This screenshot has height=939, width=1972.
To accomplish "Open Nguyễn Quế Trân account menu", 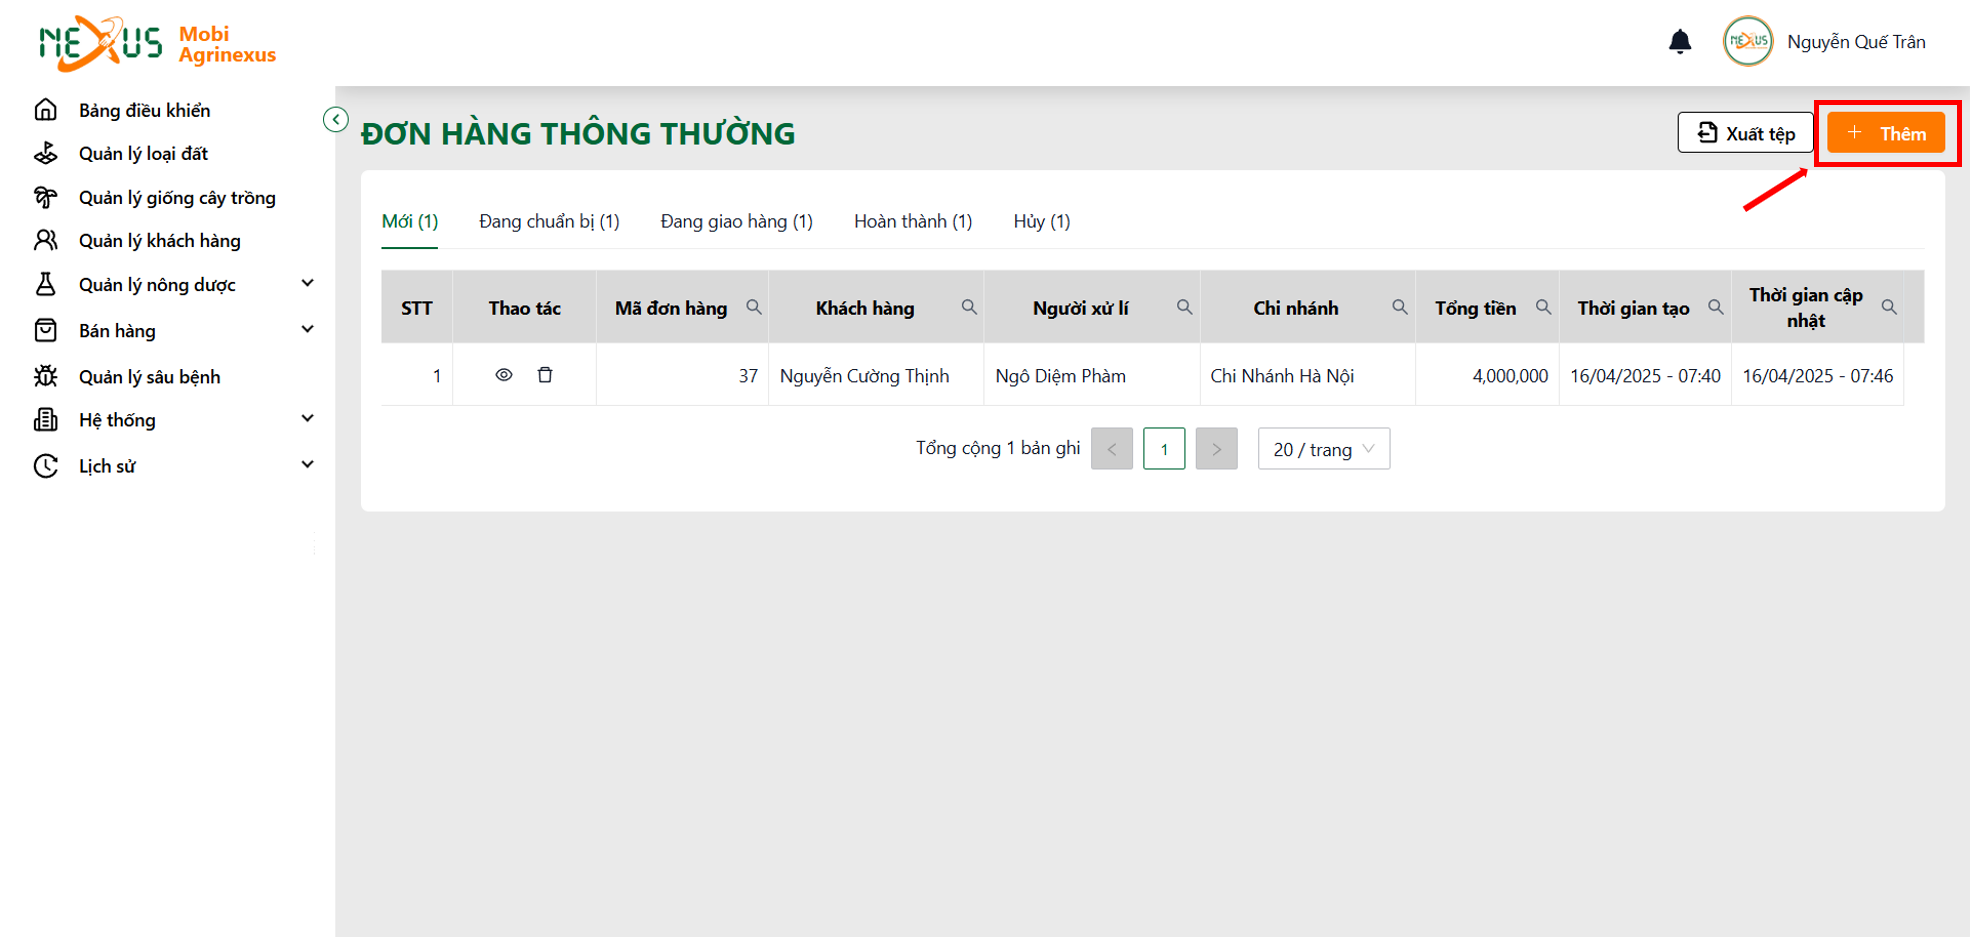I will point(1856,41).
